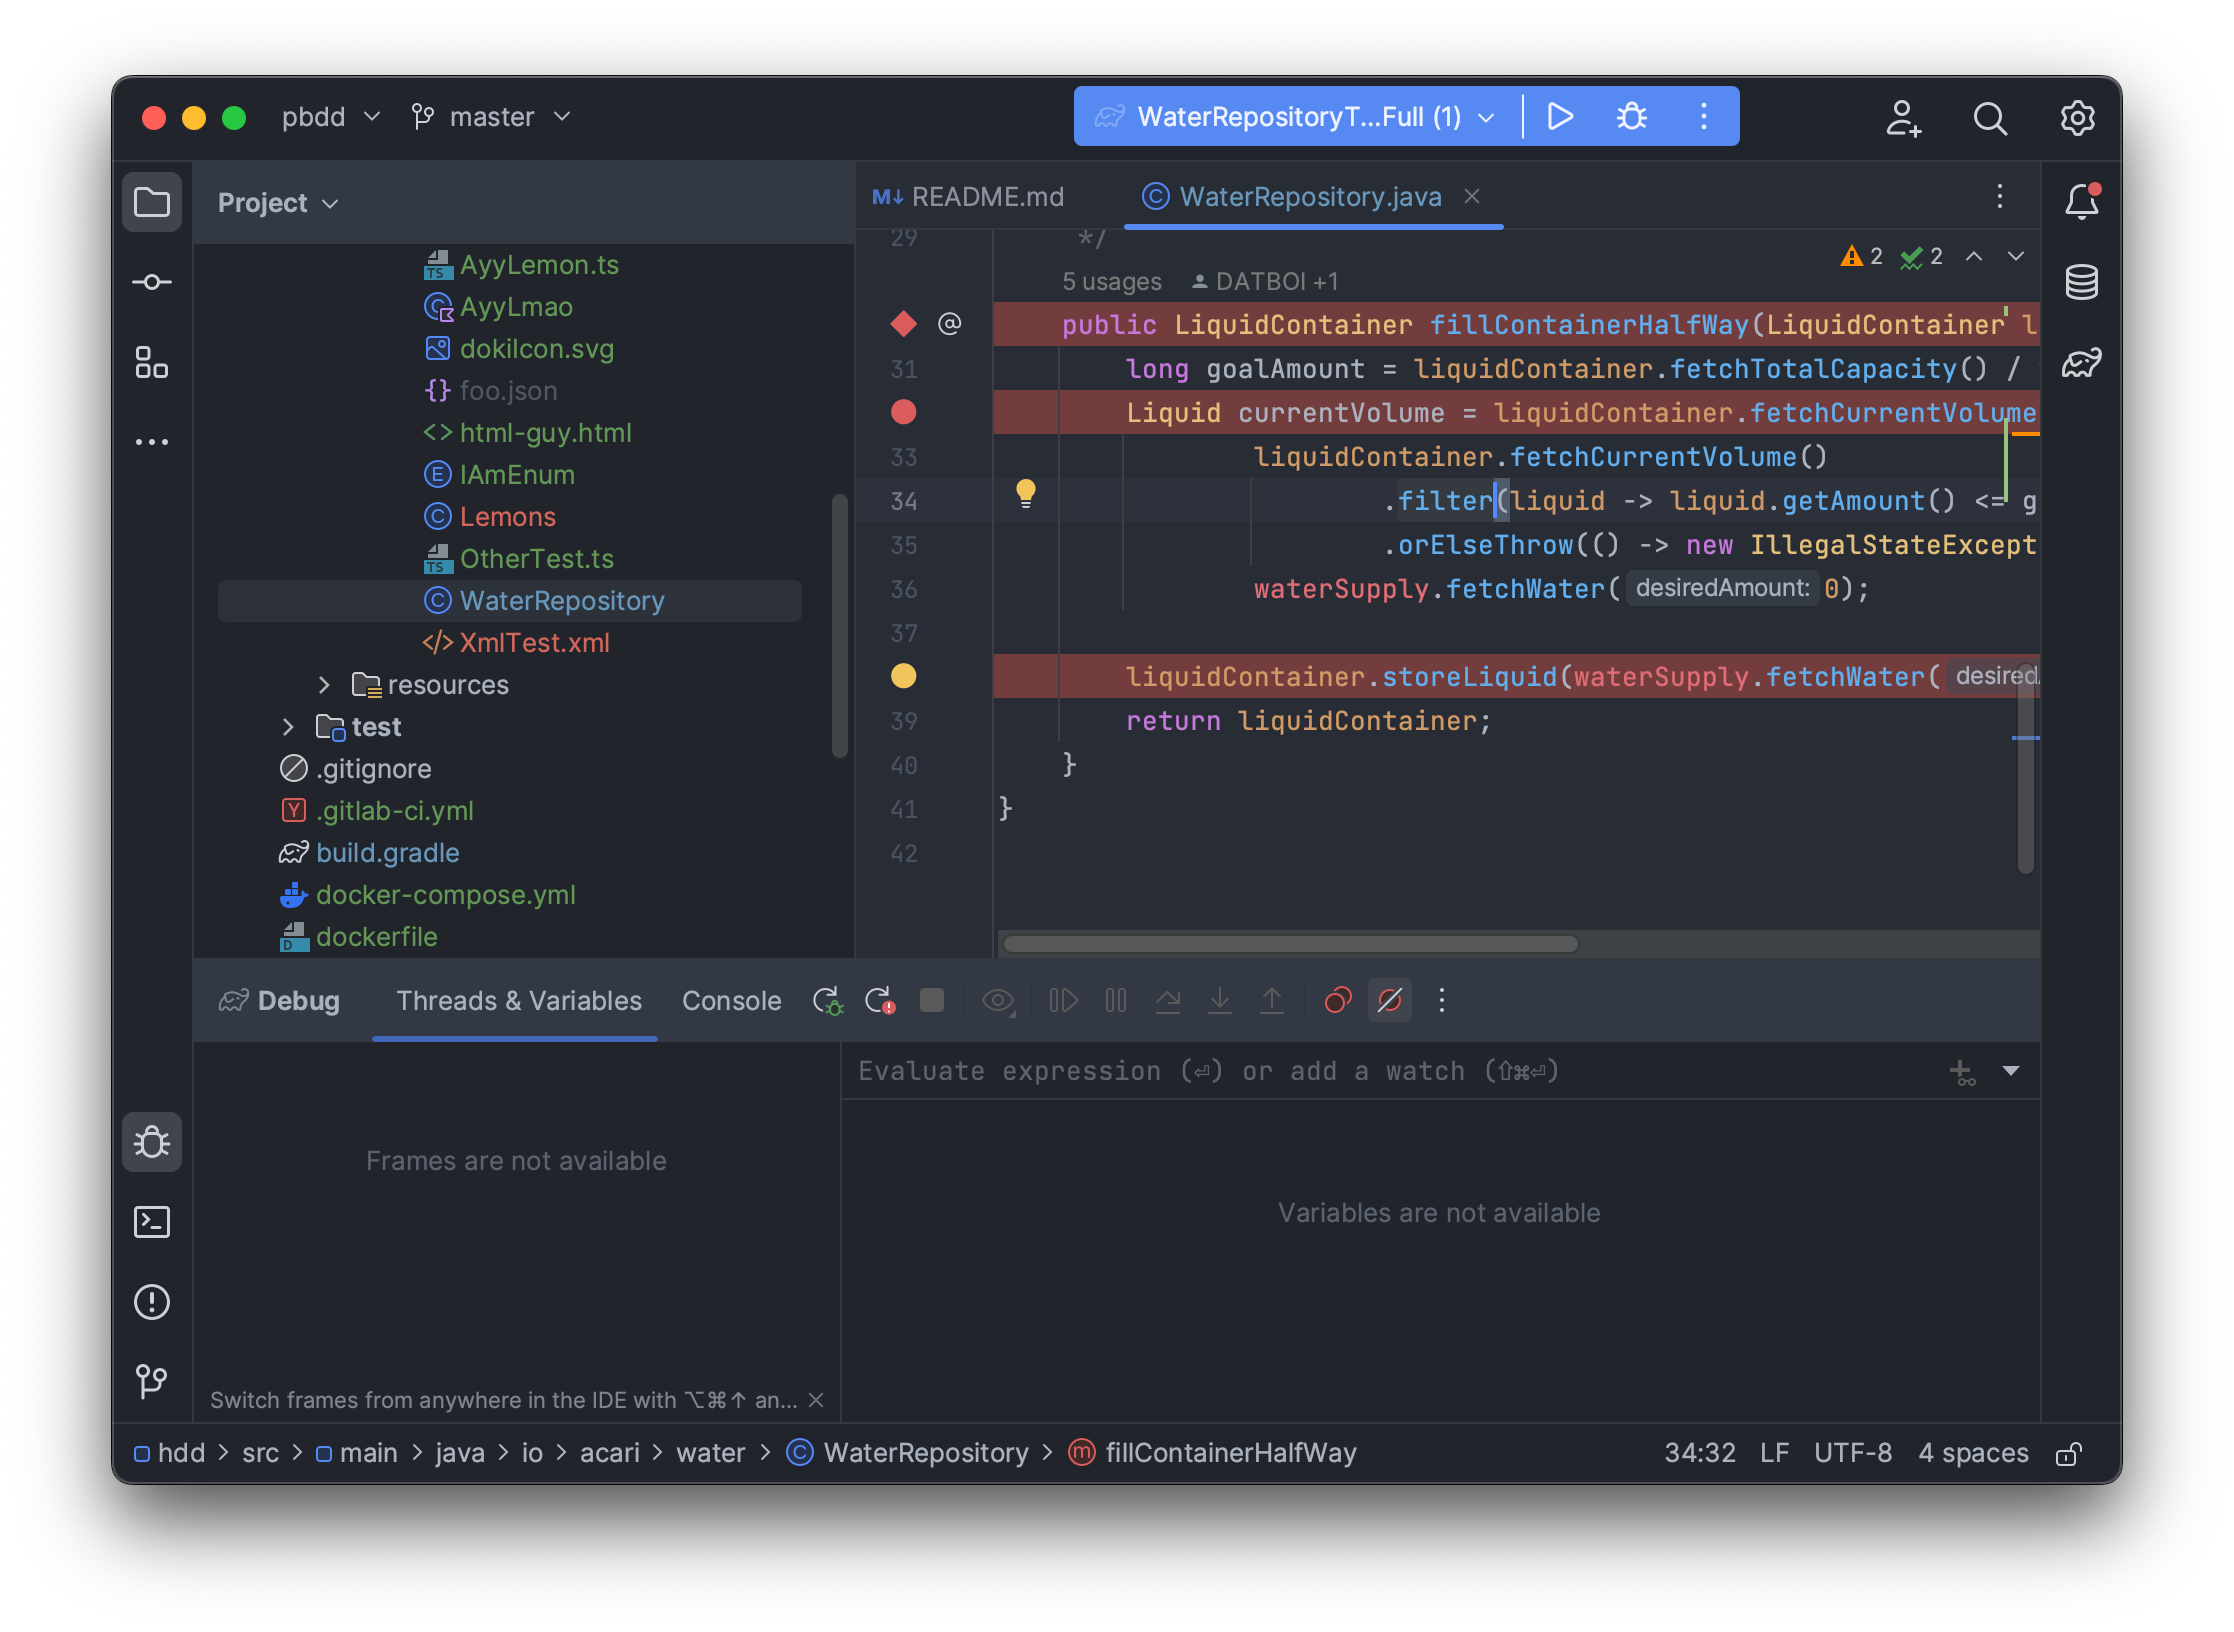Open the Gradle tool window
Screen dimensions: 2234x1632
(2080, 363)
